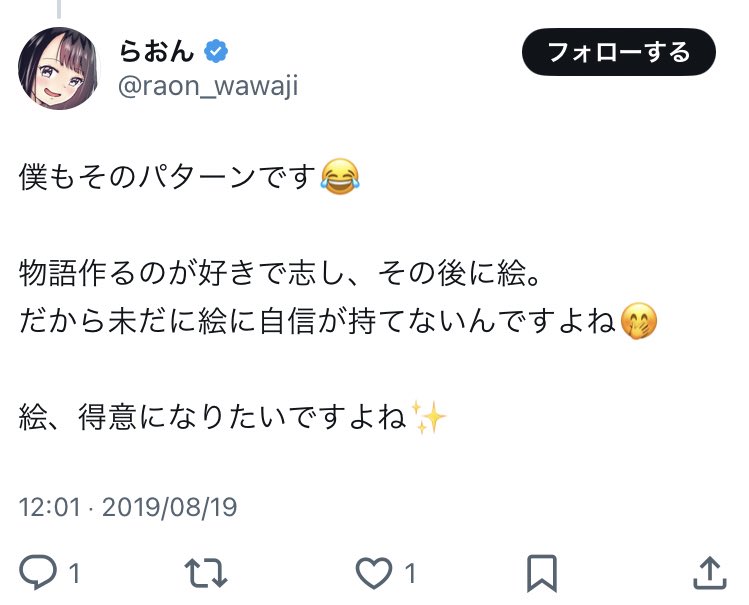Screen dimensions: 749x605
Task: Open the share menu icon
Action: pyautogui.click(x=708, y=573)
